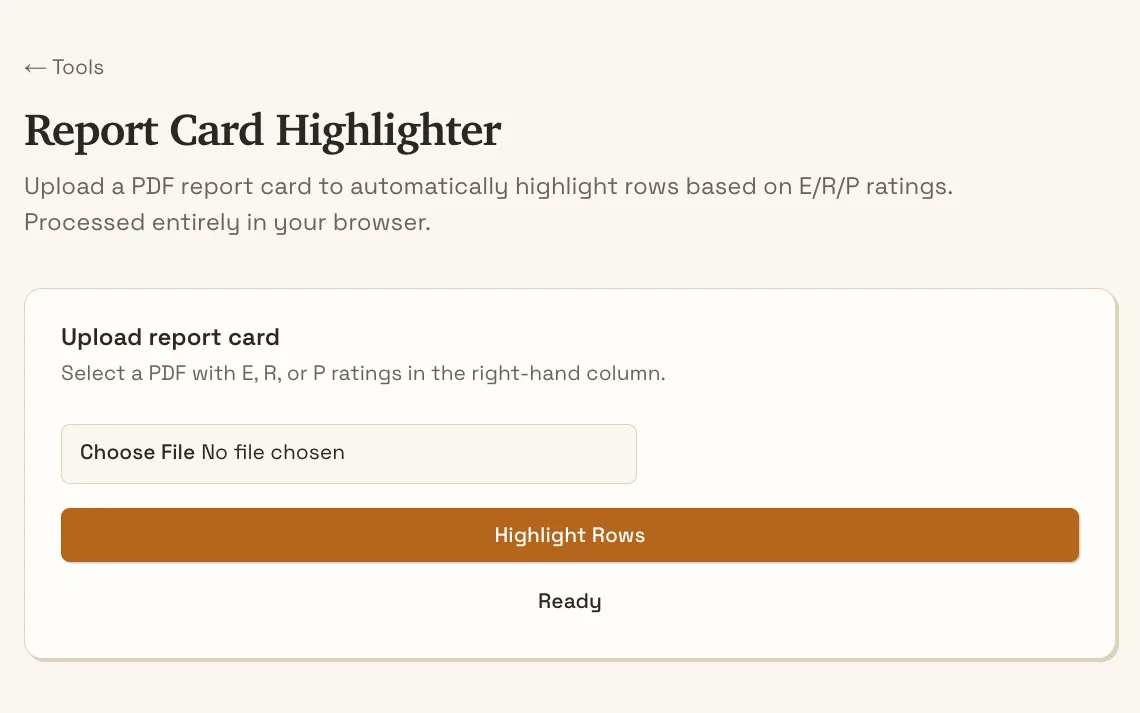Click the Highlight Rows button

(570, 535)
